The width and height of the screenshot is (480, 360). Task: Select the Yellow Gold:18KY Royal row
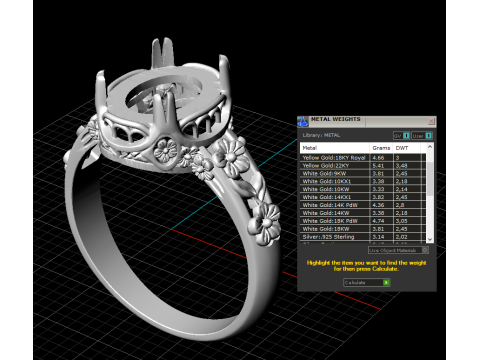click(363, 158)
